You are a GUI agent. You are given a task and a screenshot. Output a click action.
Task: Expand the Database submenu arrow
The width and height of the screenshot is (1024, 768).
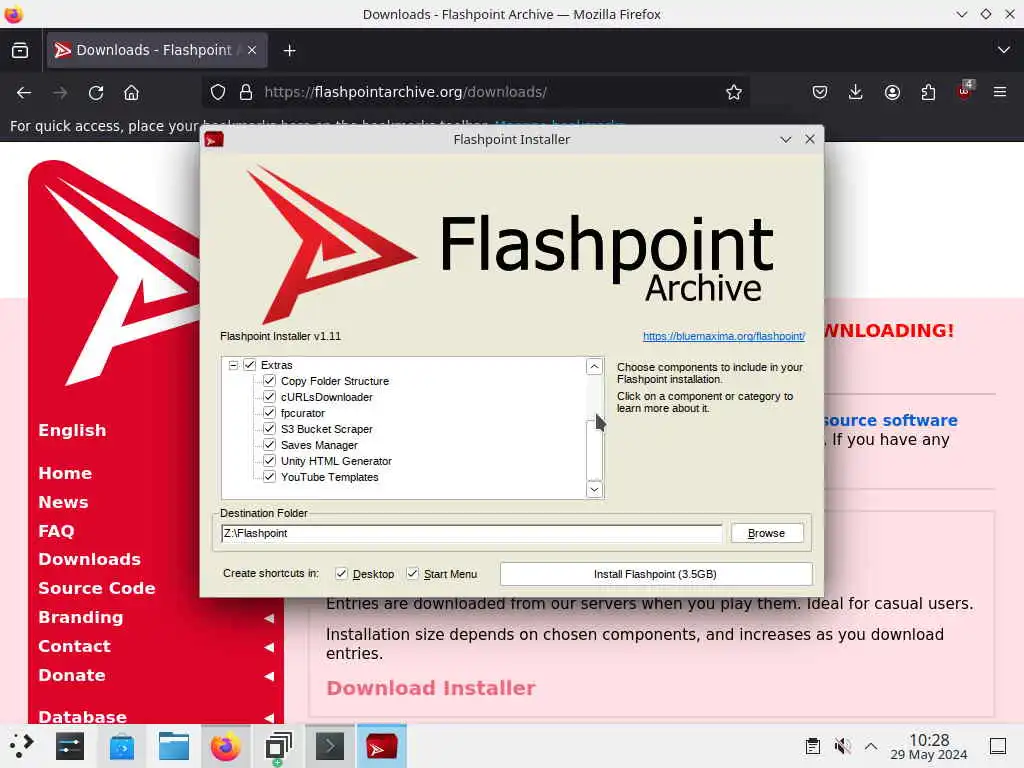(269, 717)
